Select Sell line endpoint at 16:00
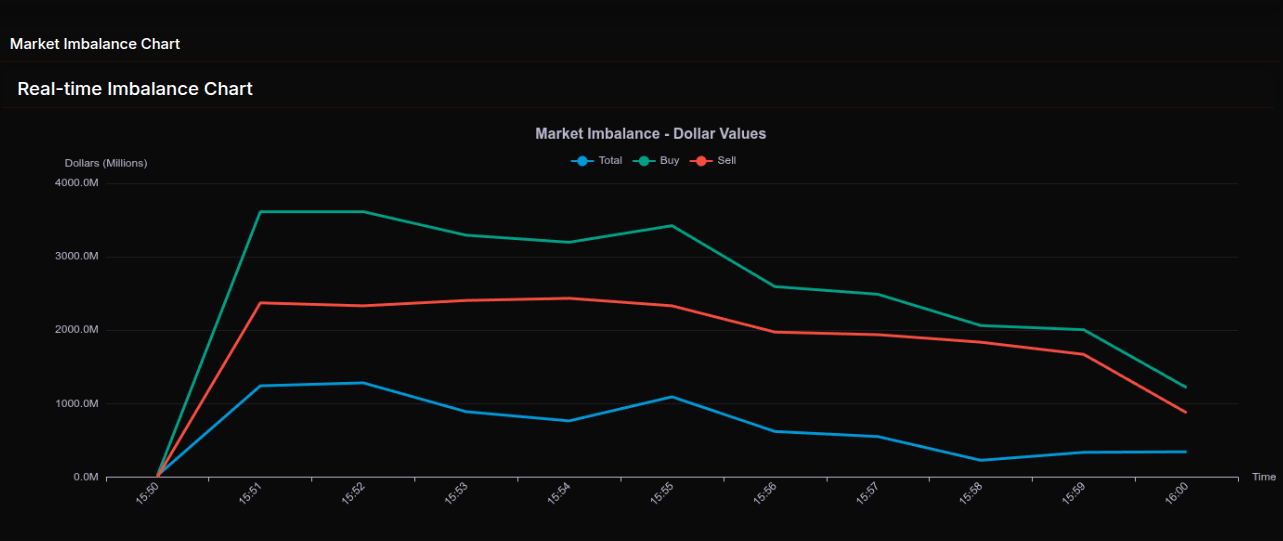 (1186, 412)
